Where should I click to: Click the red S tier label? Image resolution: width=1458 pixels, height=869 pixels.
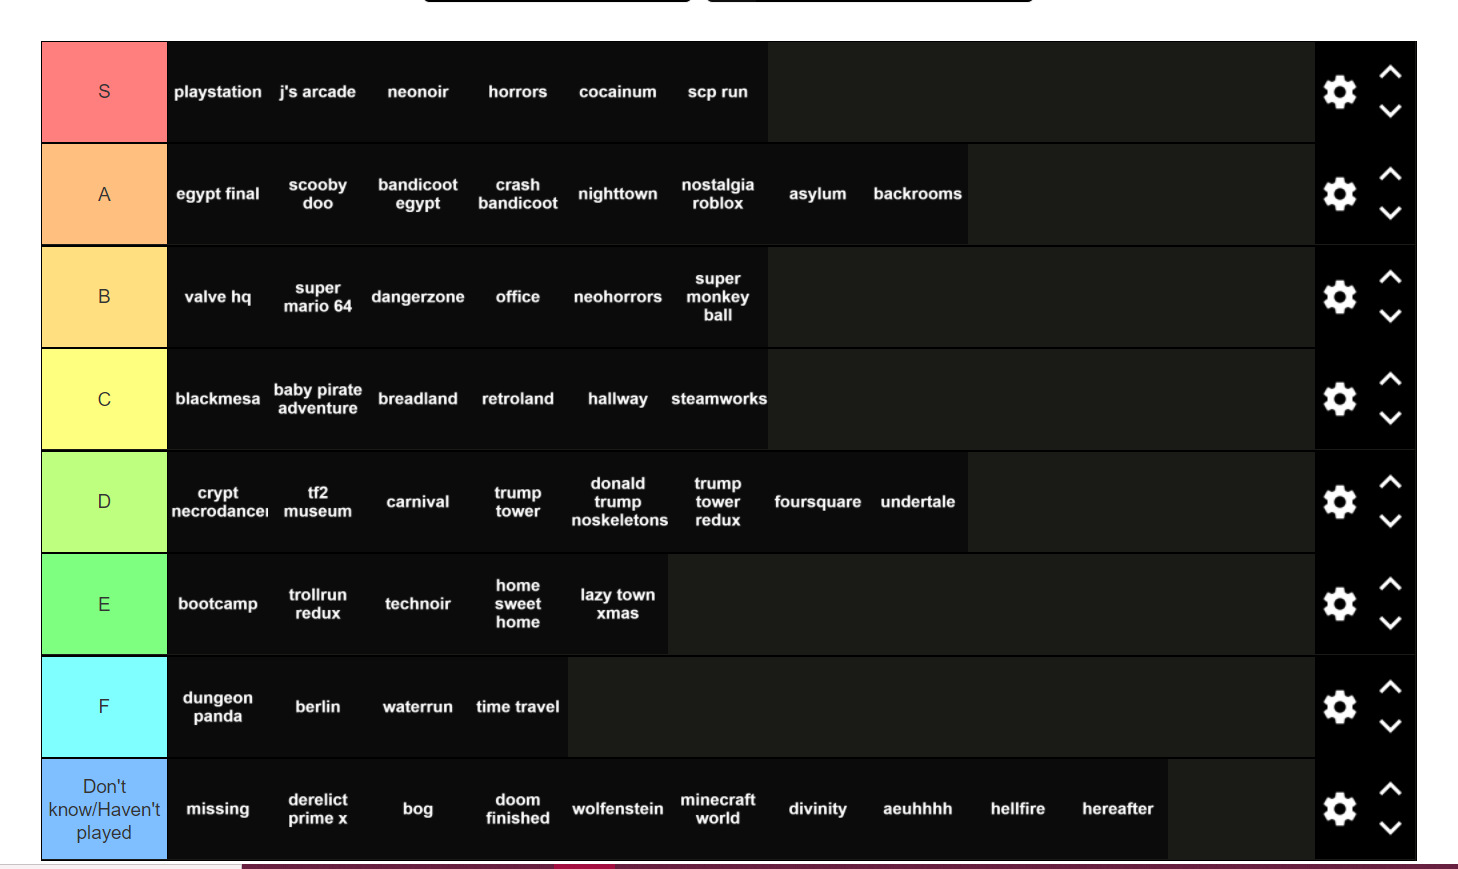(104, 92)
